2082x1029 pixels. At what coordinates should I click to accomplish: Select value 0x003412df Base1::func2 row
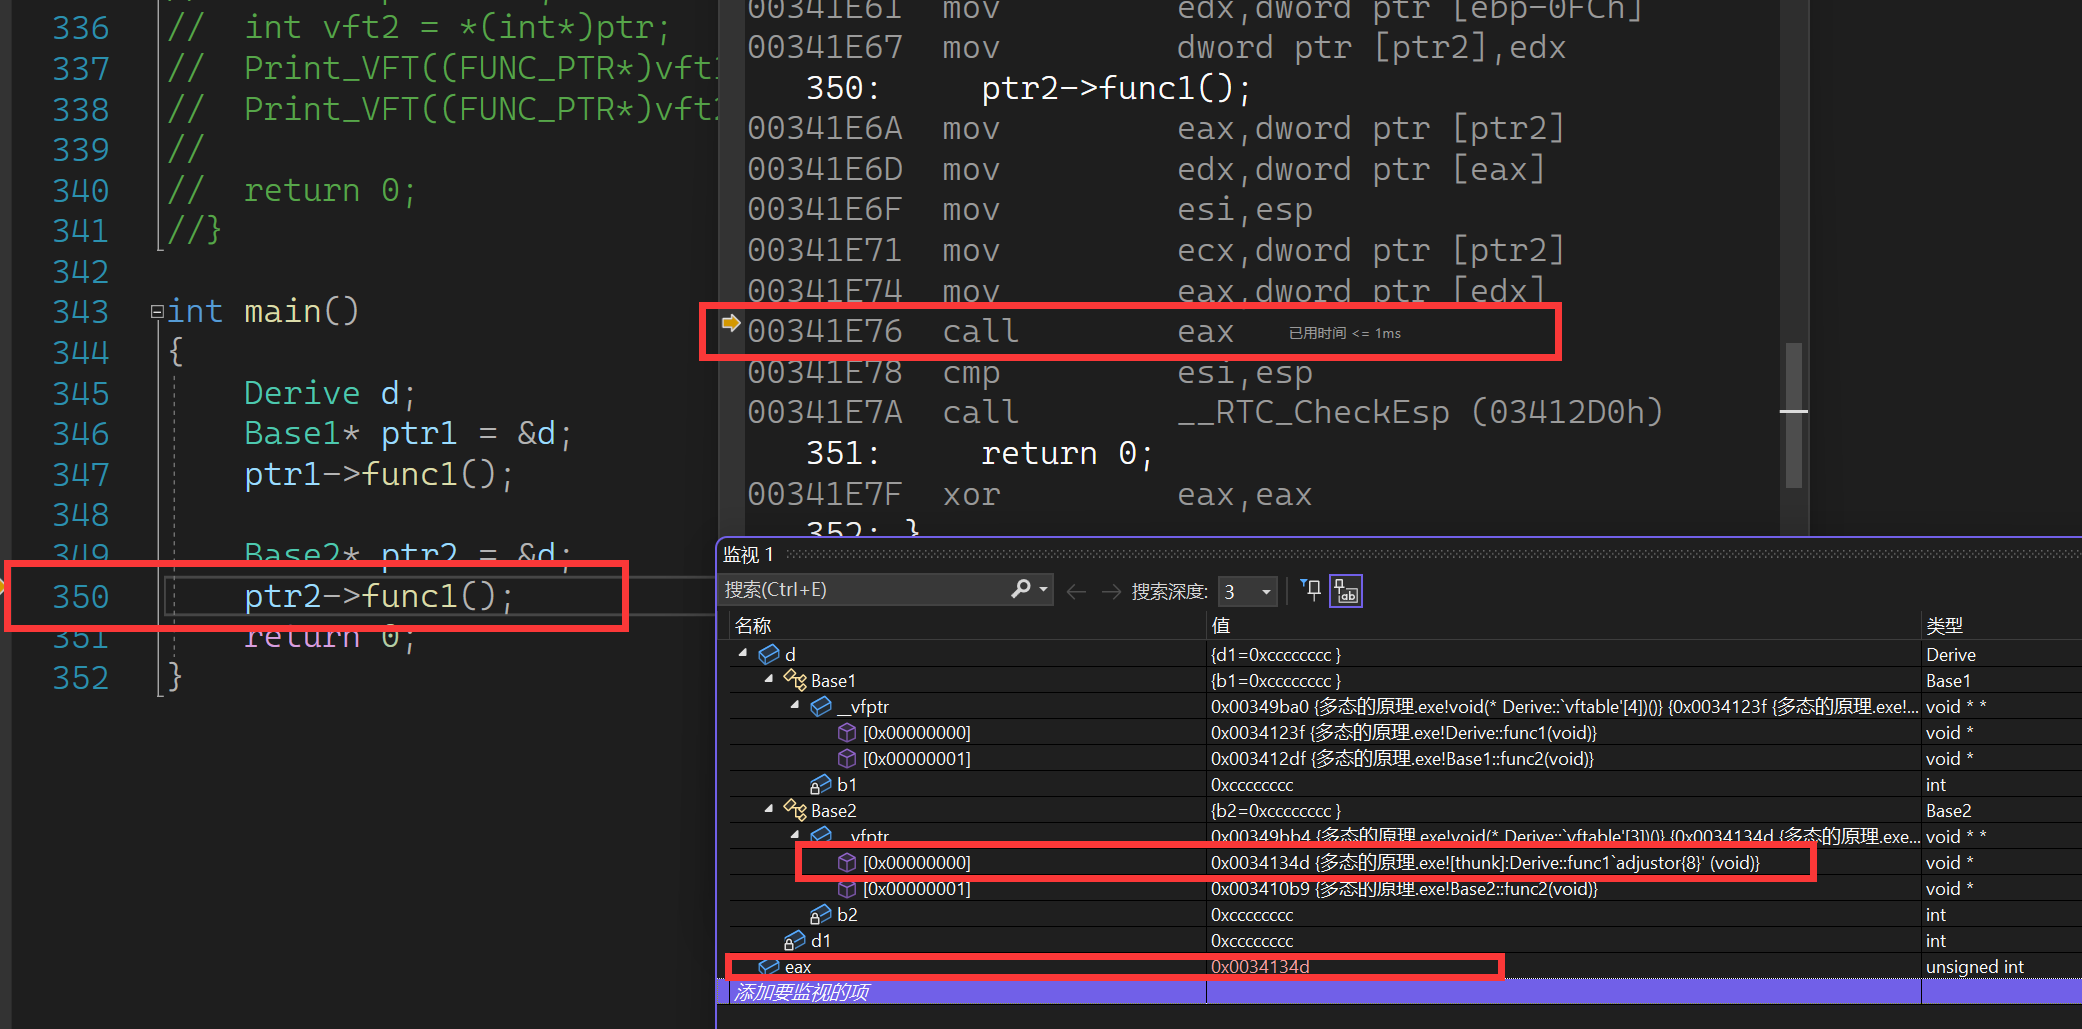tap(1402, 758)
